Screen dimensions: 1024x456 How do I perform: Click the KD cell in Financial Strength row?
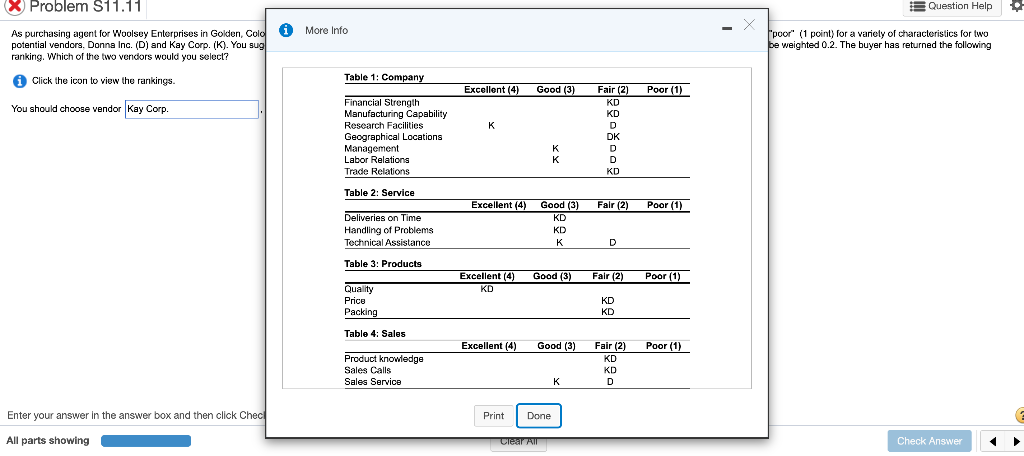coord(613,103)
